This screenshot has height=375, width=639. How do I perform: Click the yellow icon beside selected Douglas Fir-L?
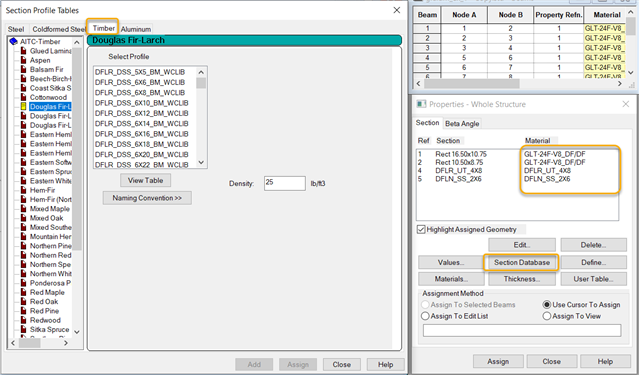pos(24,106)
